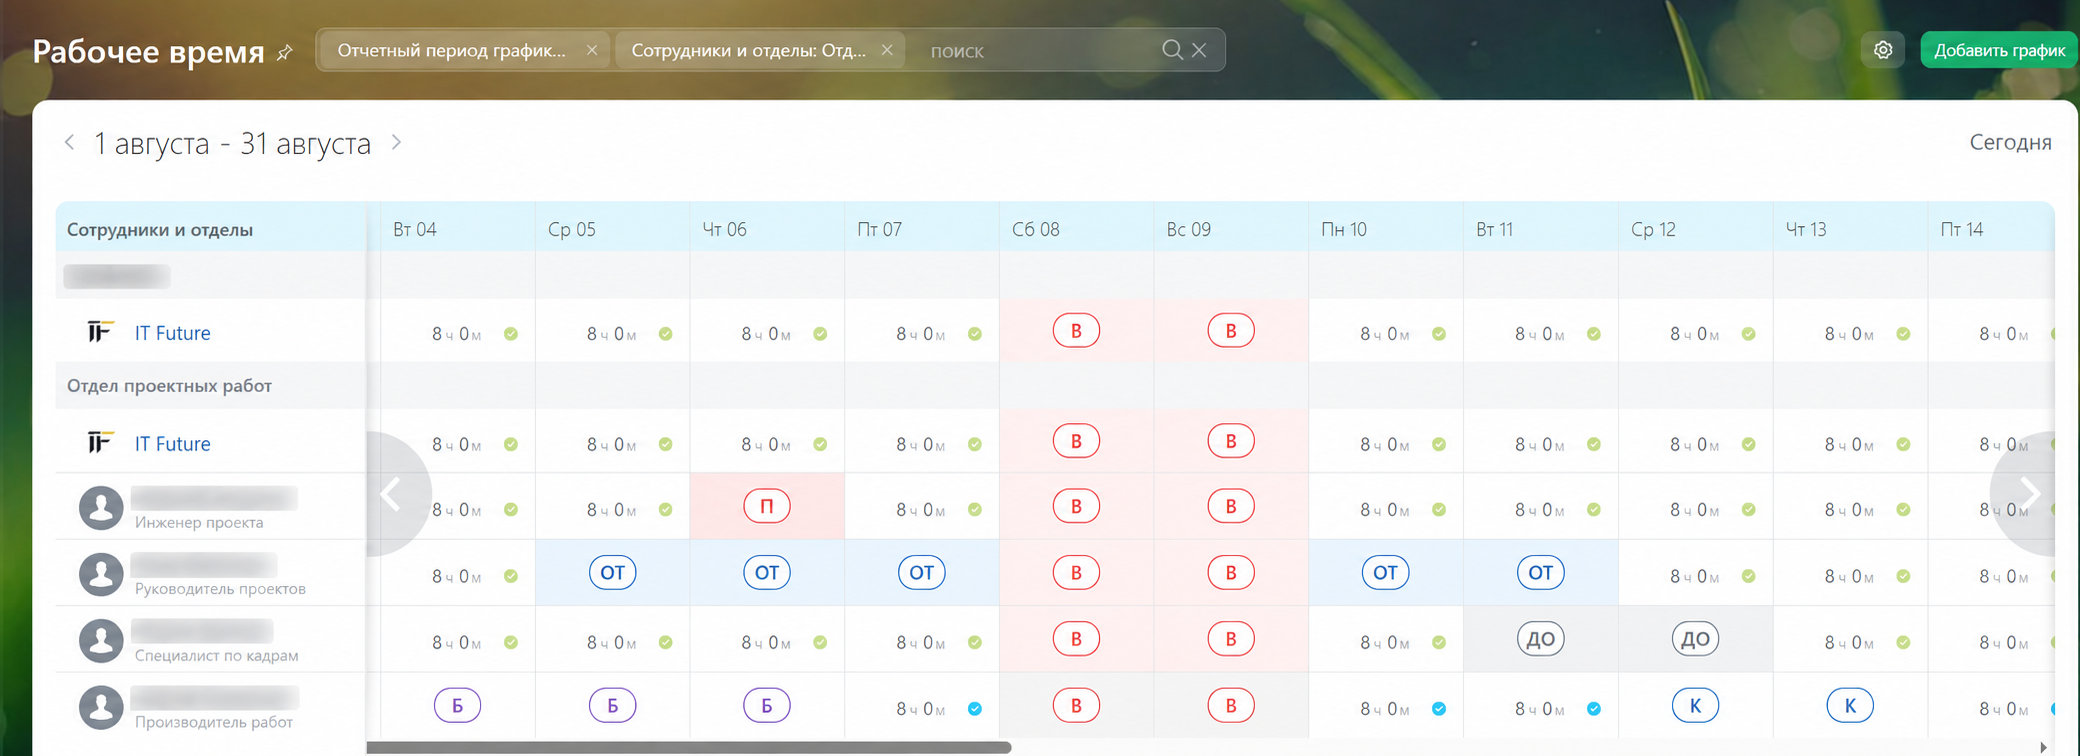2080x756 pixels.
Task: Open Сотрудники и отделы filter chip
Action: [x=749, y=50]
